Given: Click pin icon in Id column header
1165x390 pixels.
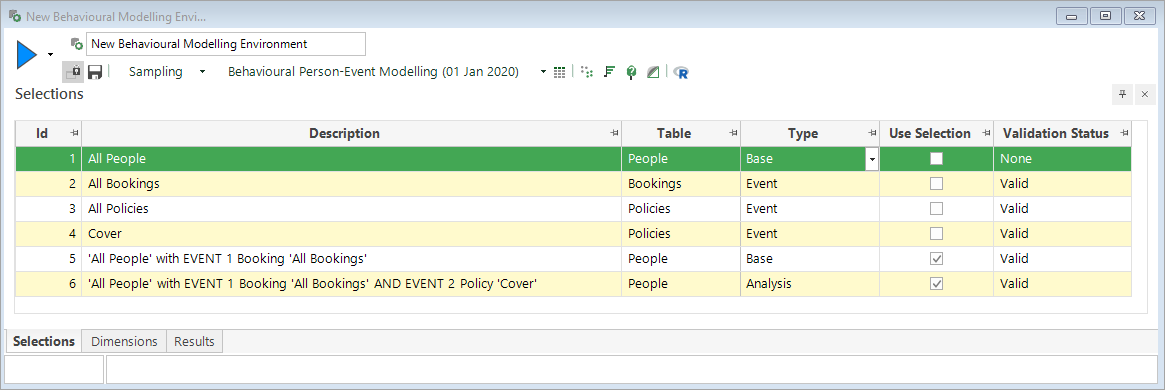Looking at the screenshot, I should point(74,133).
